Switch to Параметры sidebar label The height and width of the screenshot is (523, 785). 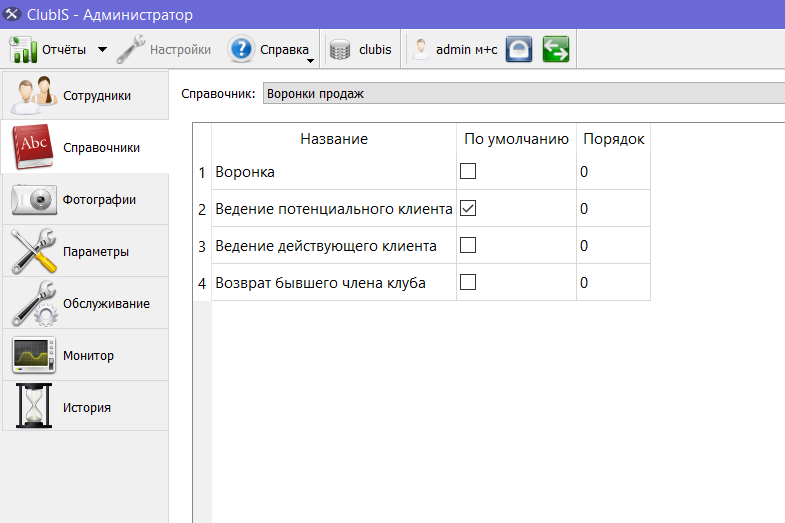[96, 252]
